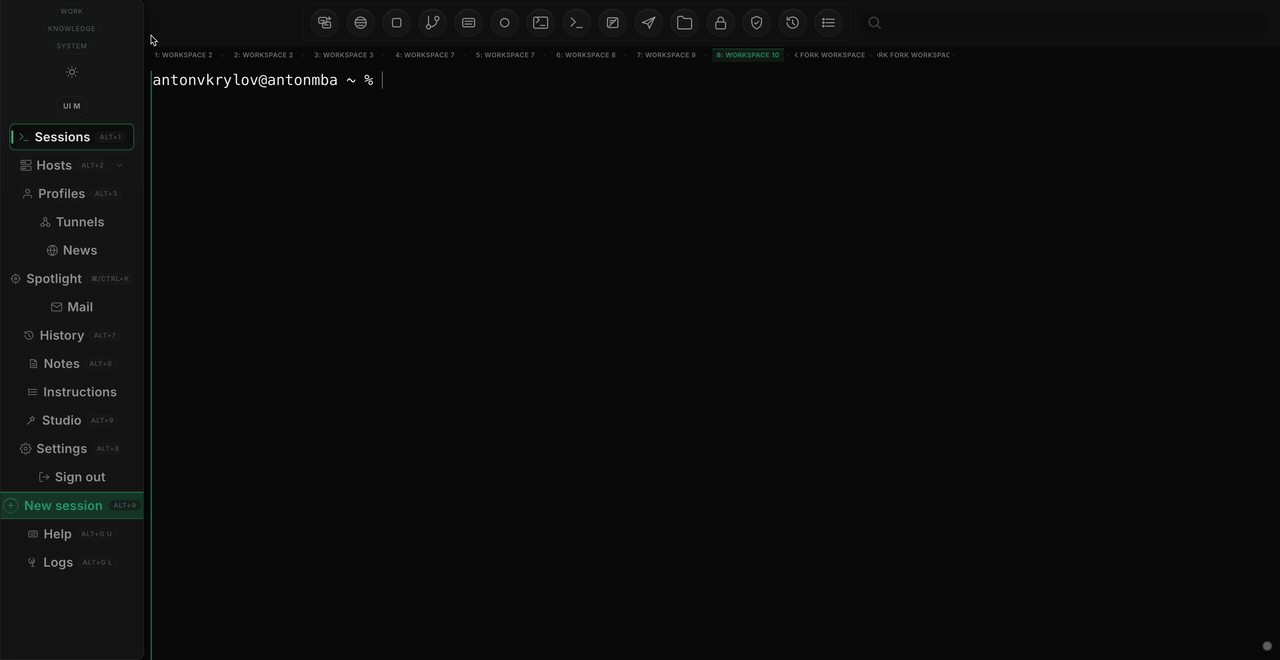The width and height of the screenshot is (1280, 660).
Task: Open News in the sidebar
Action: click(x=72, y=250)
